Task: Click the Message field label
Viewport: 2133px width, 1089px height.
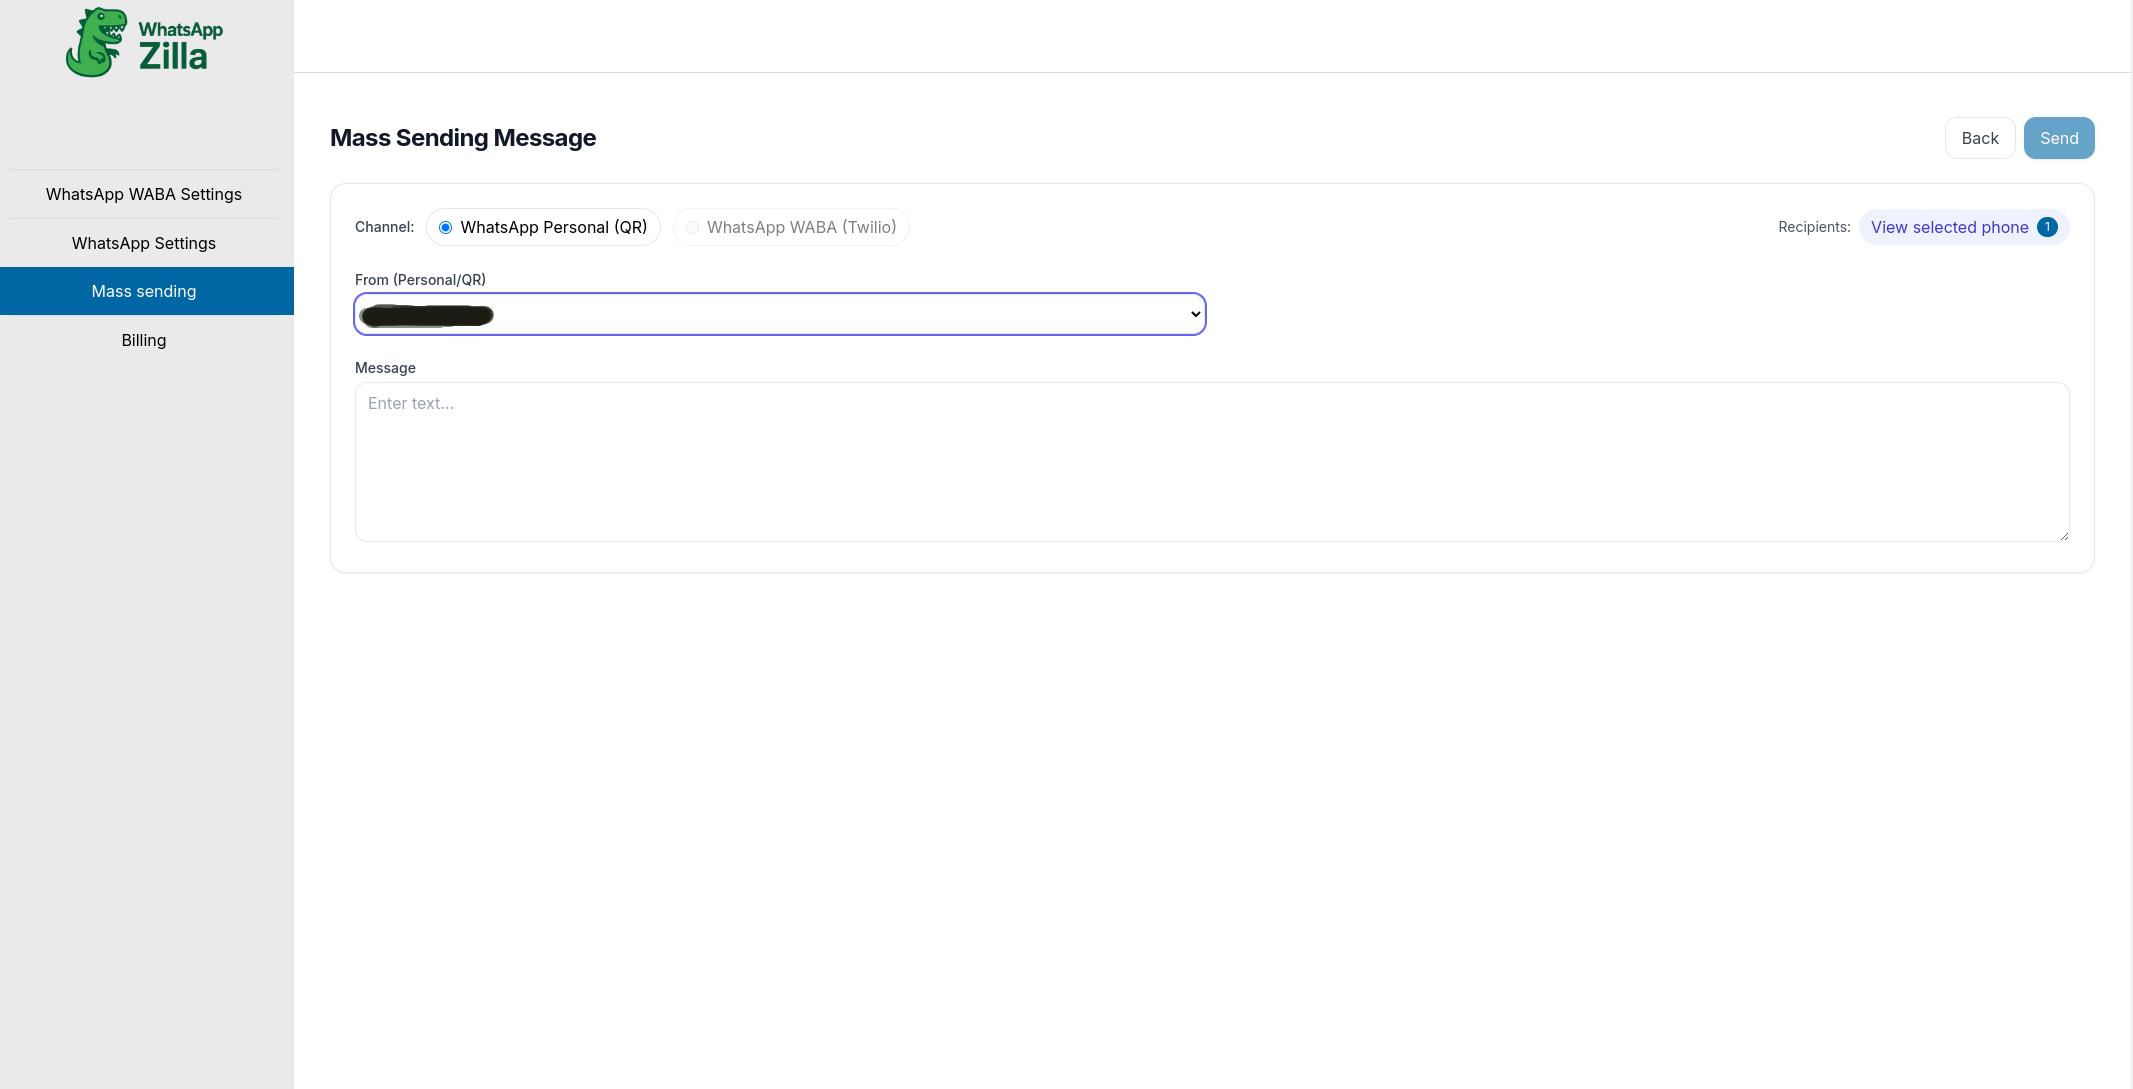Action: 385,368
